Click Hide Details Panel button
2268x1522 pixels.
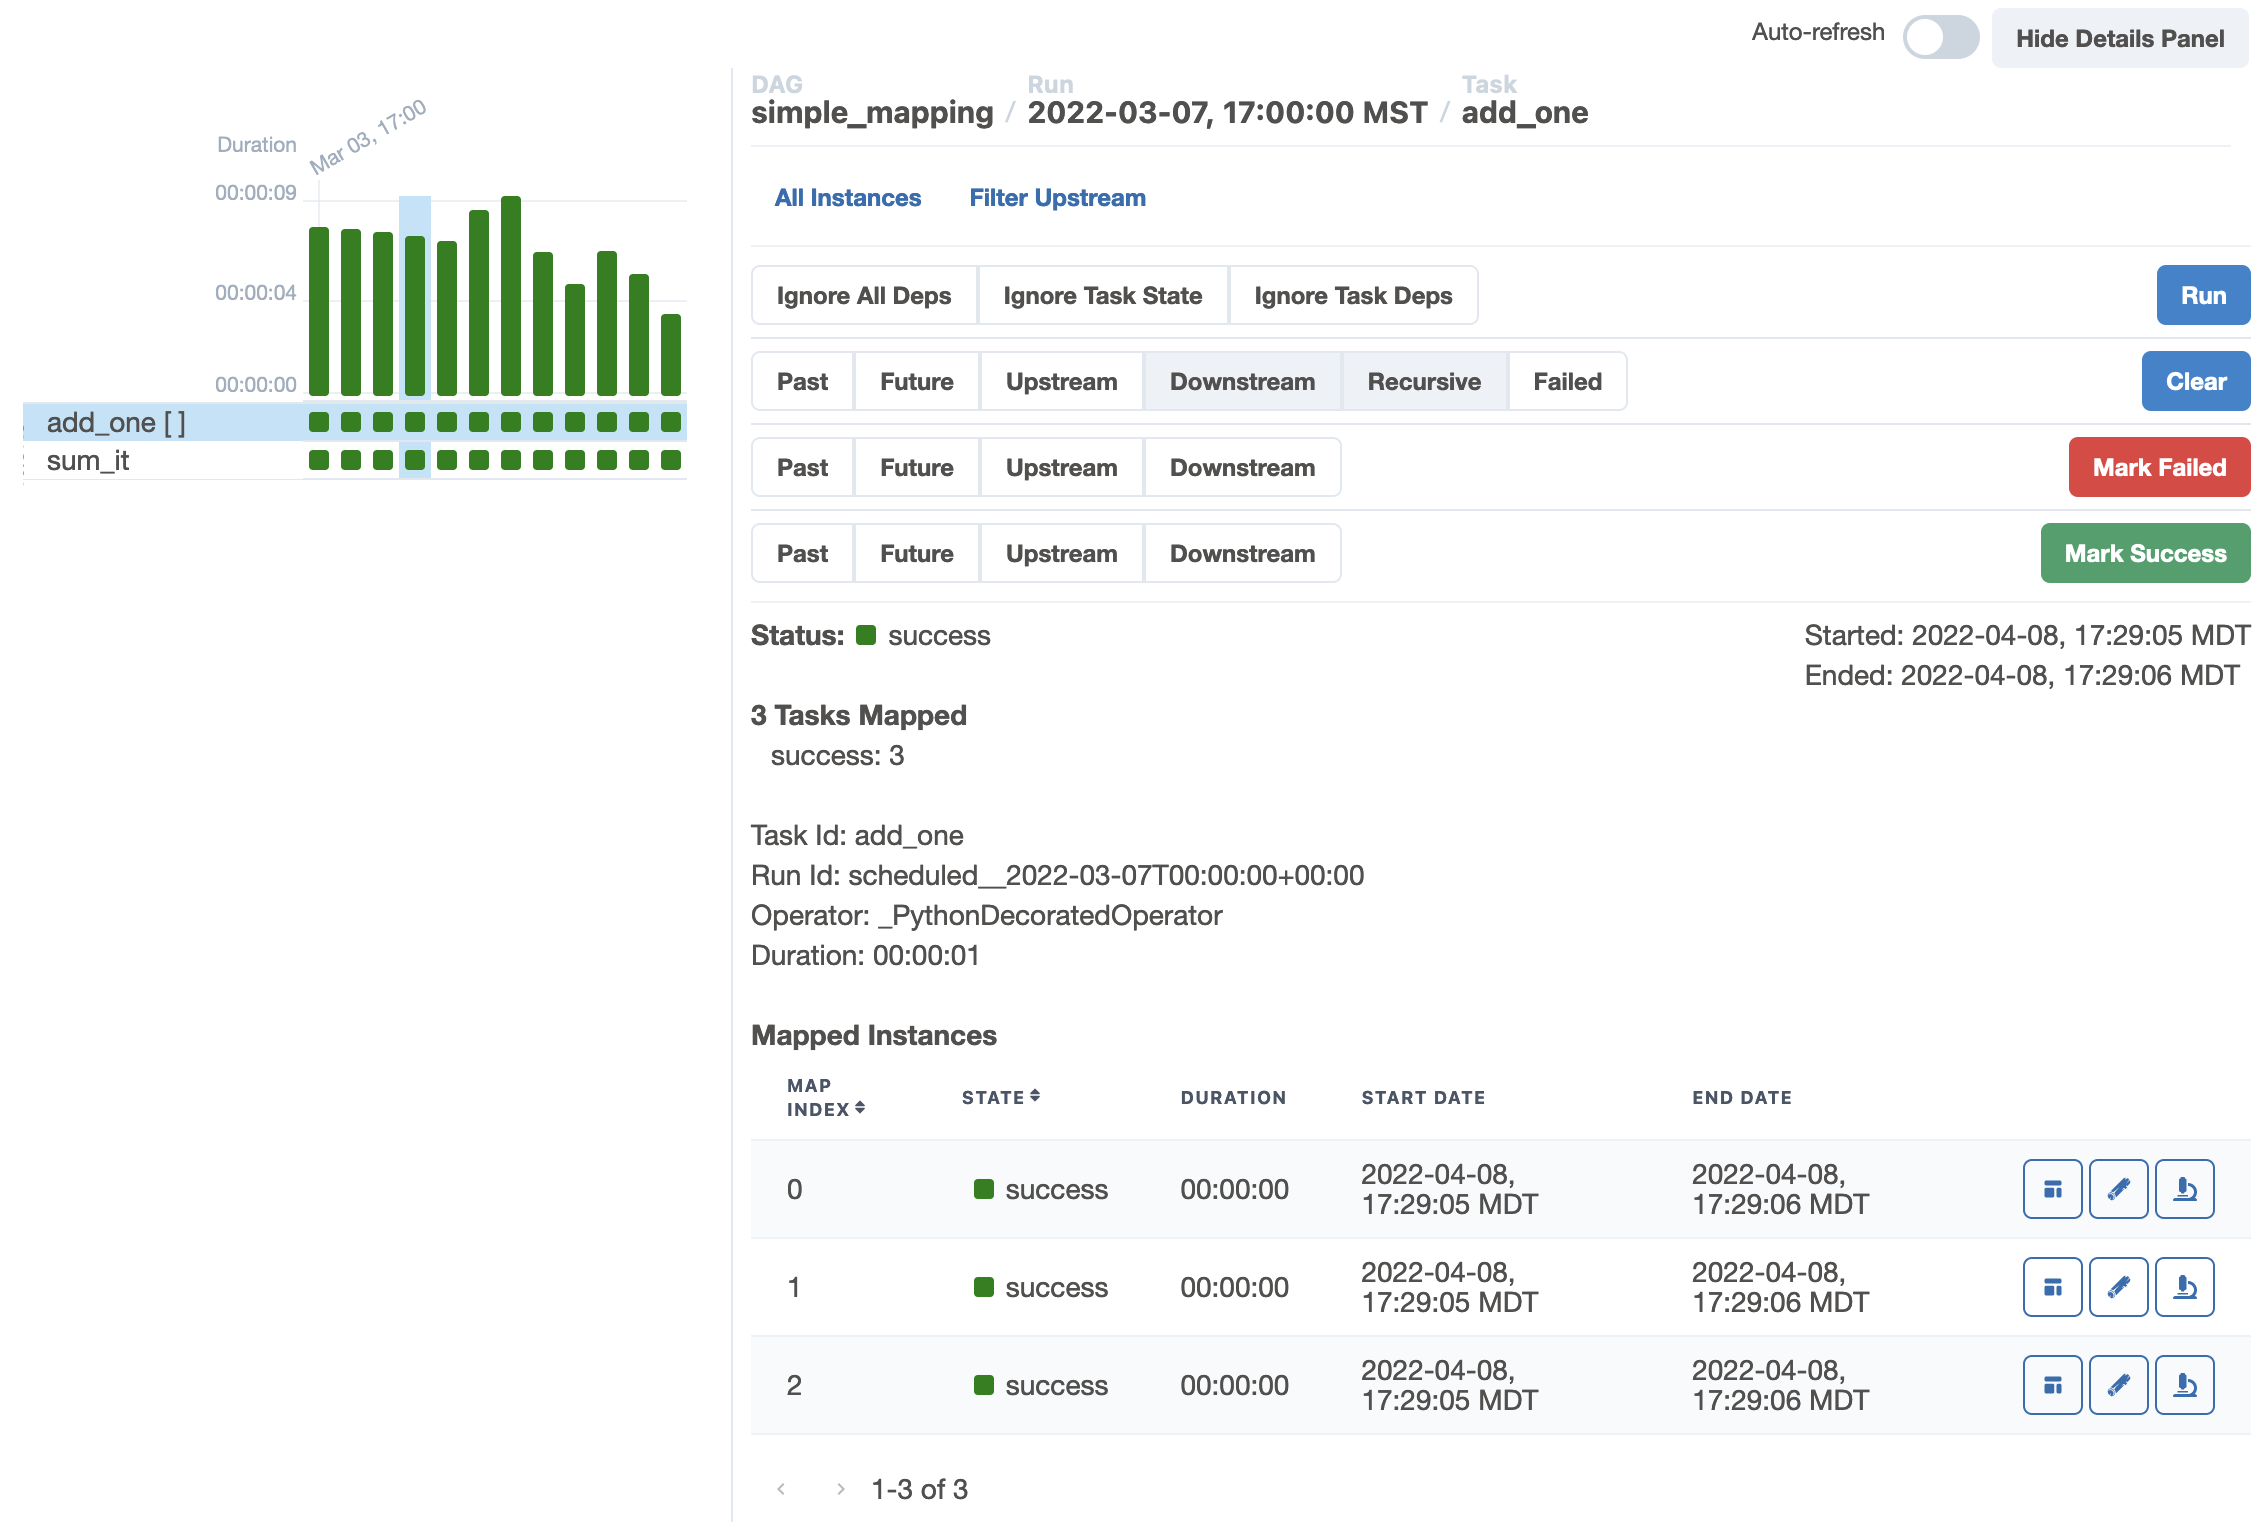coord(2119,39)
